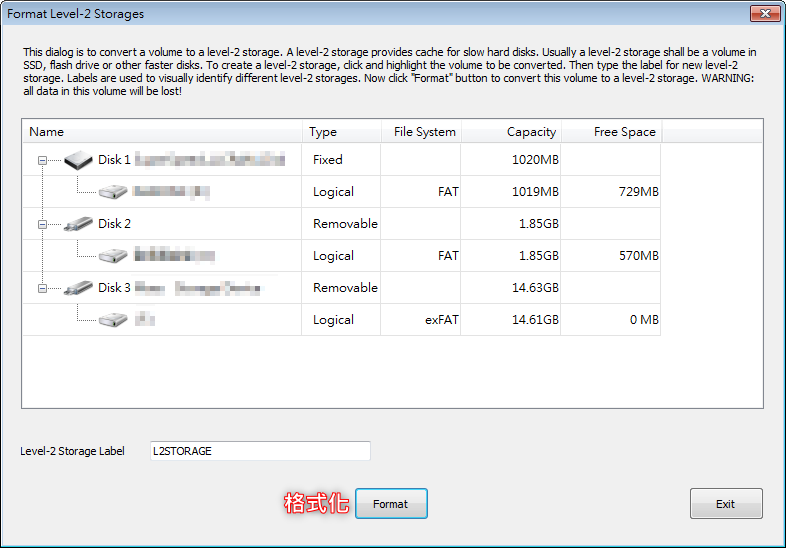Select the volume icon under Disk 3
This screenshot has width=786, height=548.
pyautogui.click(x=113, y=320)
